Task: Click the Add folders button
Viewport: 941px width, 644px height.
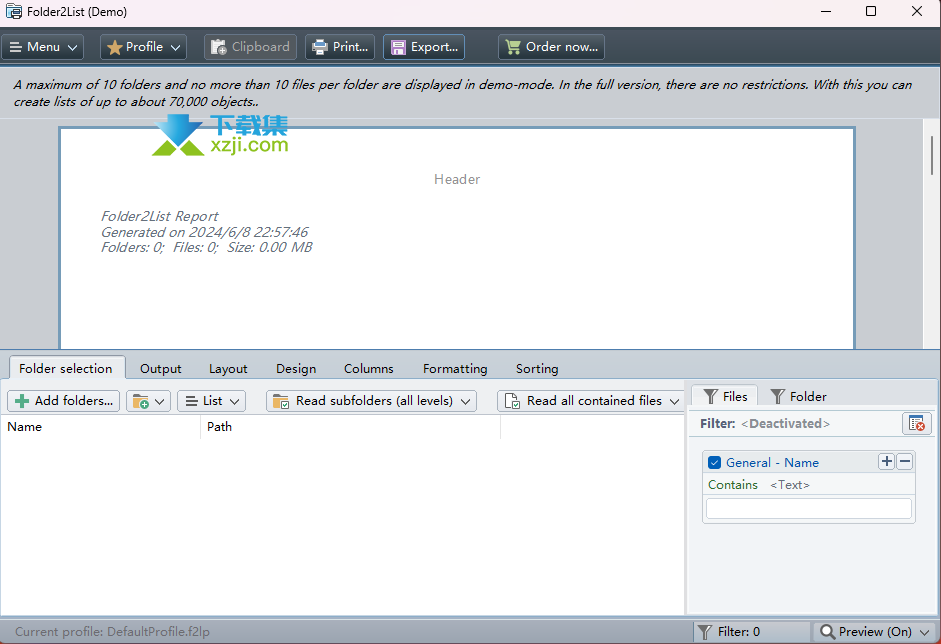Action: tap(64, 401)
